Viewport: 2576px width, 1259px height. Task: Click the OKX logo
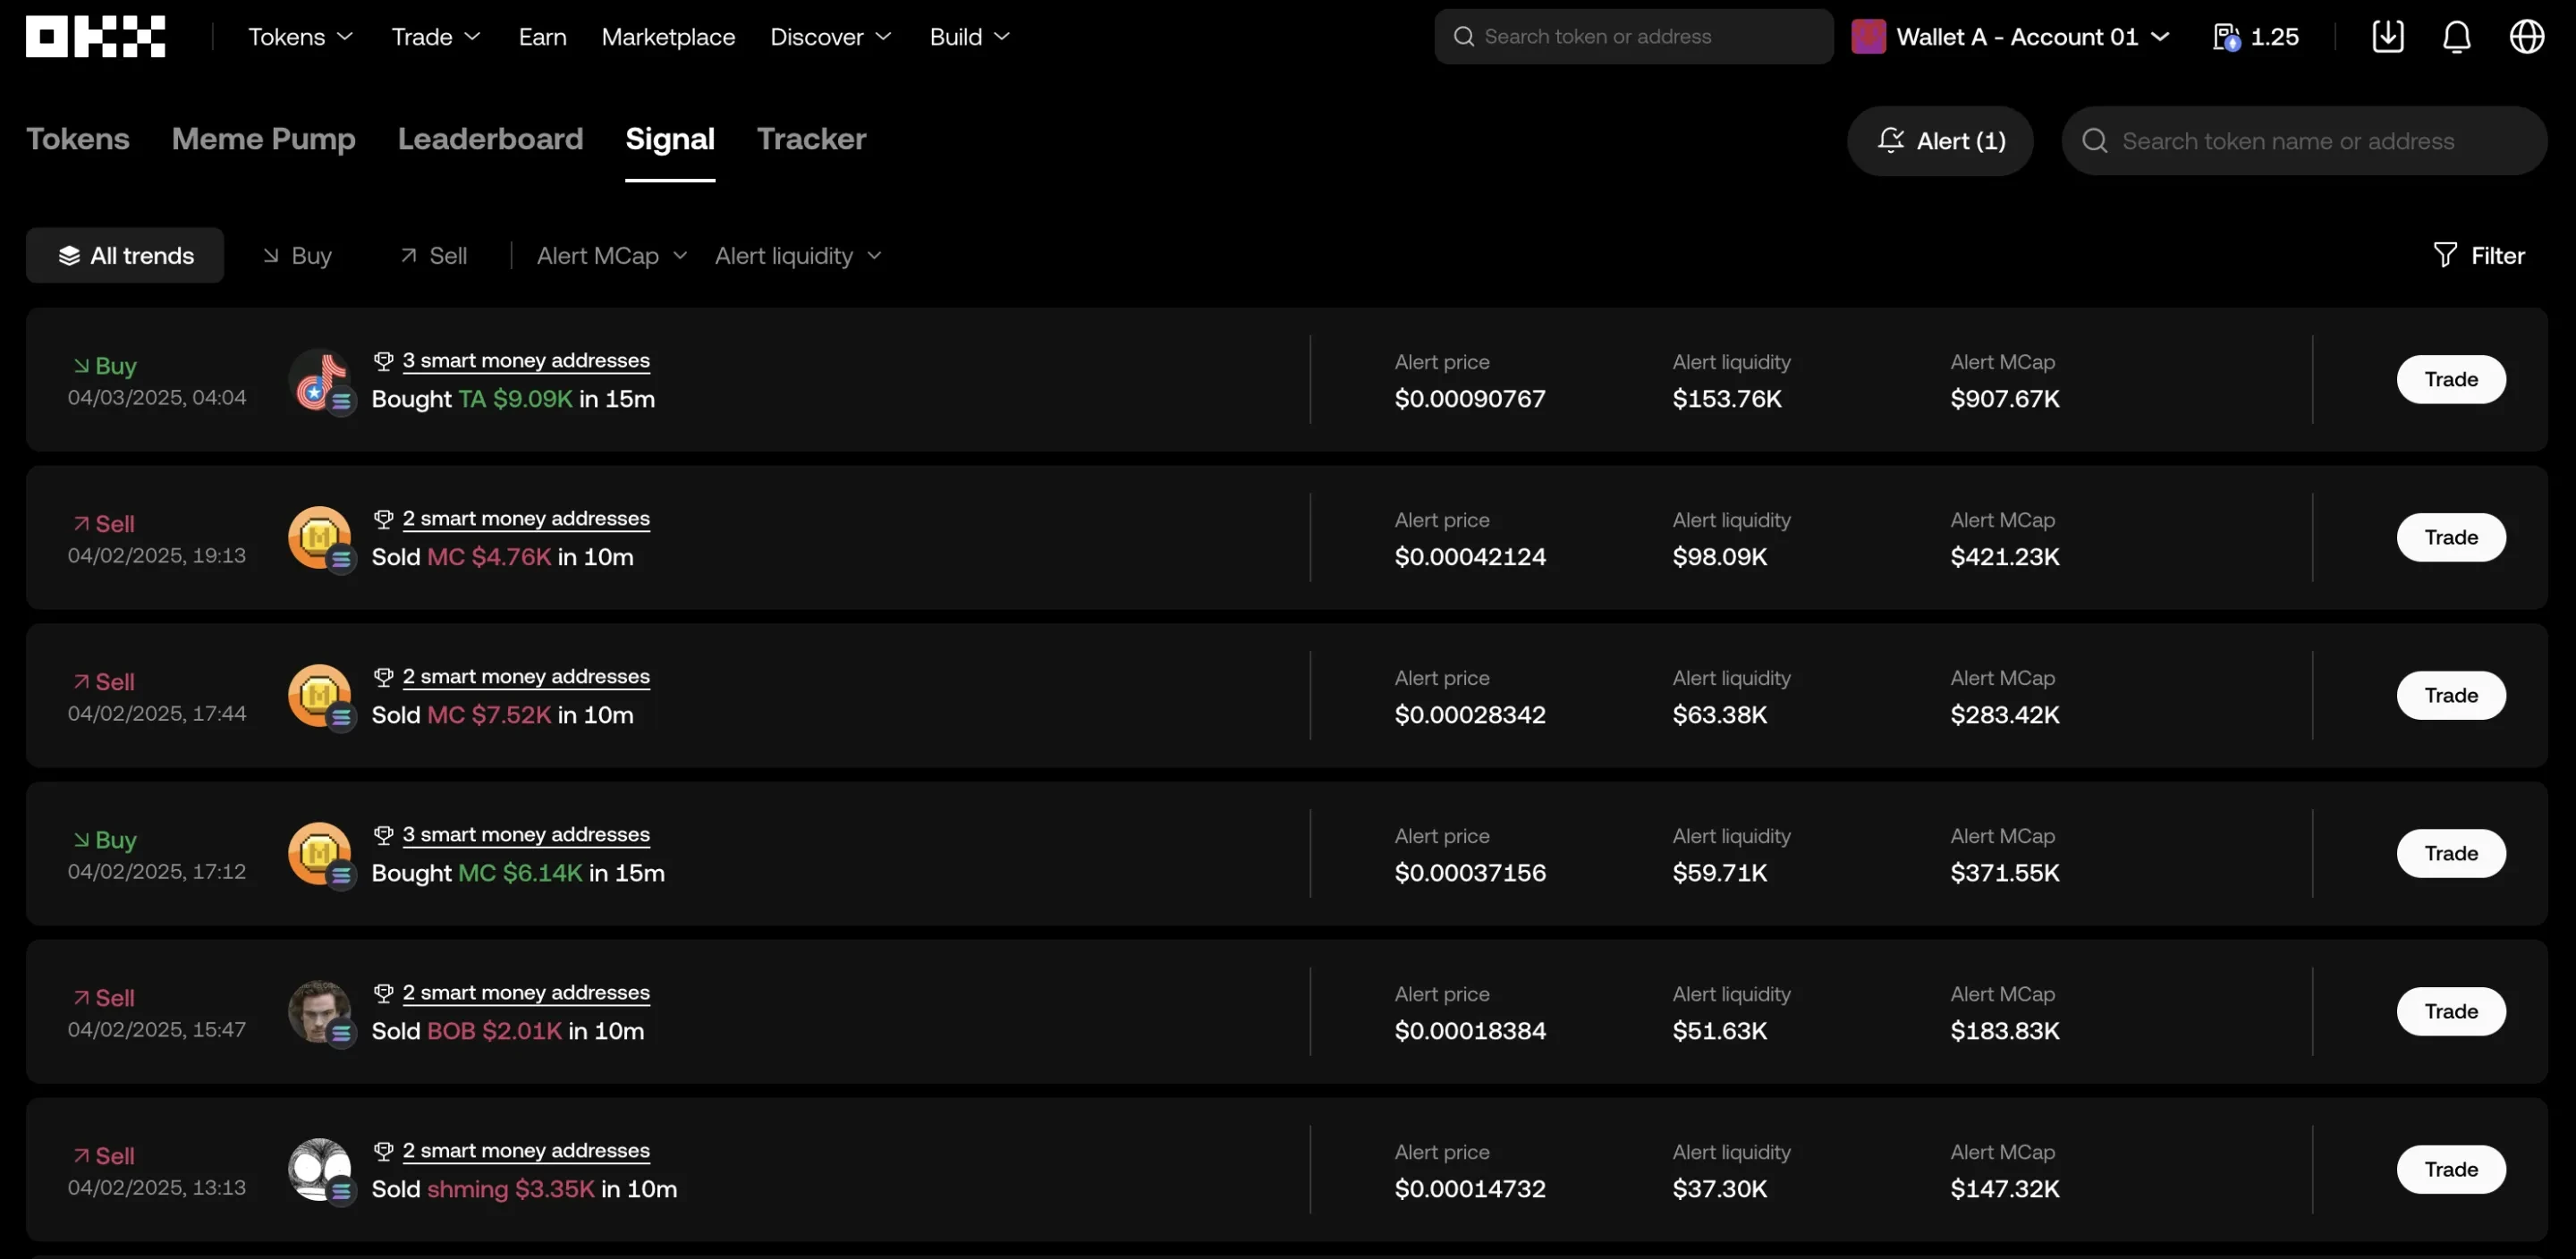pos(95,36)
